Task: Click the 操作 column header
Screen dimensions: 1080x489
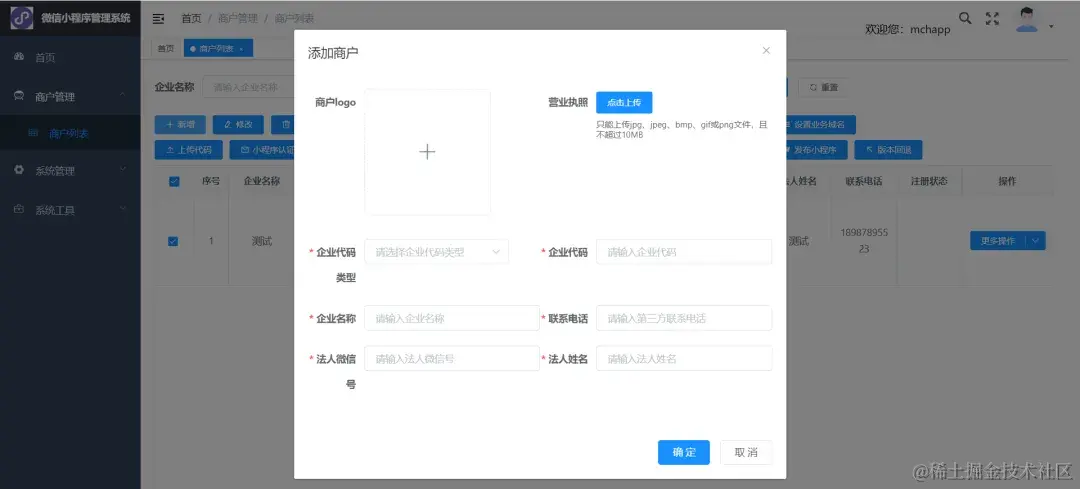Action: pyautogui.click(x=1007, y=181)
